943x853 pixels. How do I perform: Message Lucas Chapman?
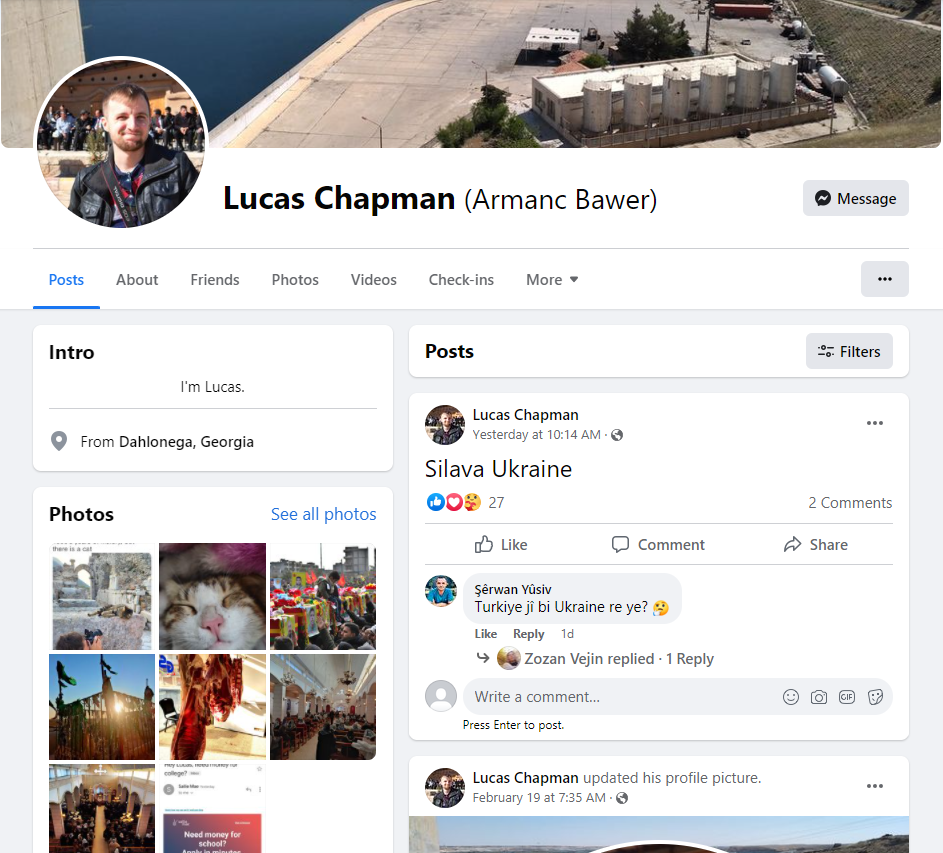pyautogui.click(x=855, y=198)
